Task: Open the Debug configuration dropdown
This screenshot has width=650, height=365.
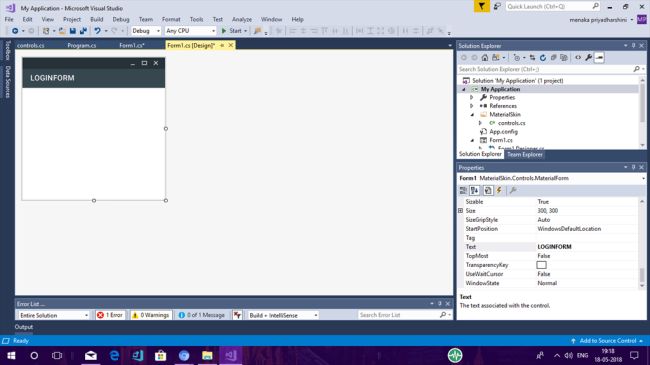Action: 146,31
